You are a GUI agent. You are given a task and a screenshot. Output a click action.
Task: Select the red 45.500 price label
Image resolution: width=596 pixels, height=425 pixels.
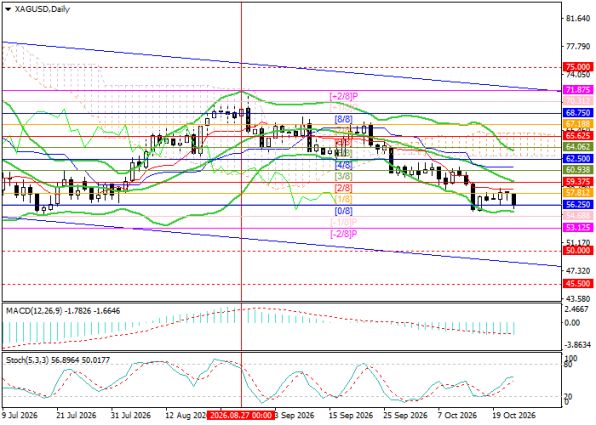[578, 284]
